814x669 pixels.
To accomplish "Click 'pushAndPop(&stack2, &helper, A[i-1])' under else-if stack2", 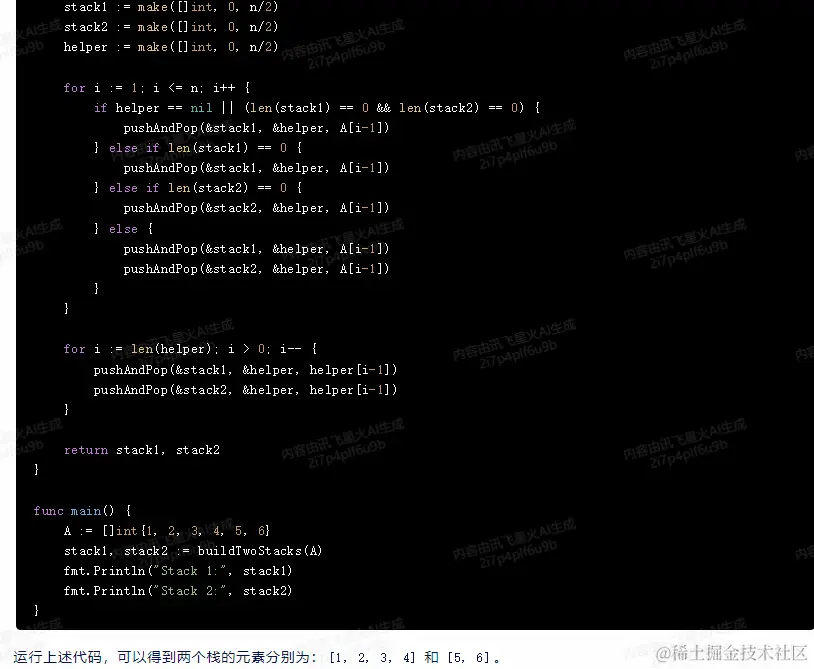I will [x=256, y=208].
